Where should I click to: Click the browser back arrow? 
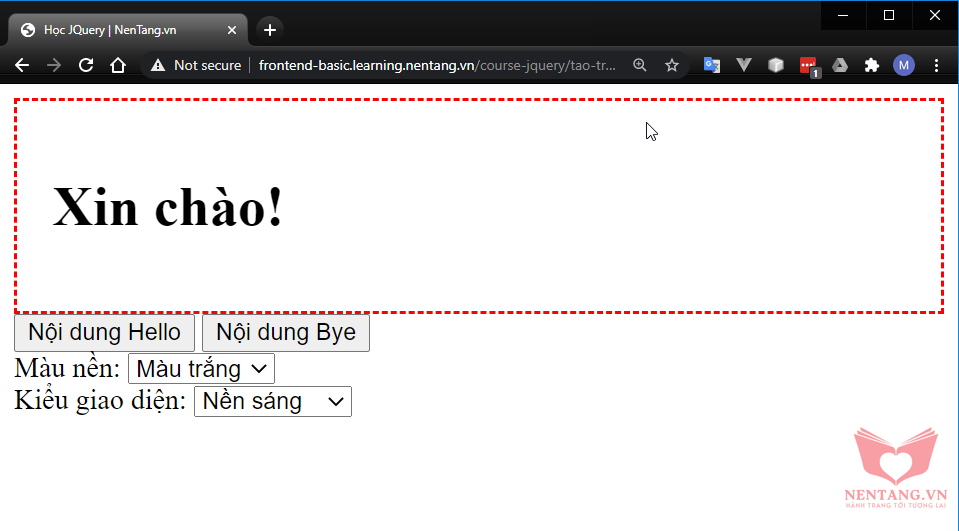[x=22, y=65]
